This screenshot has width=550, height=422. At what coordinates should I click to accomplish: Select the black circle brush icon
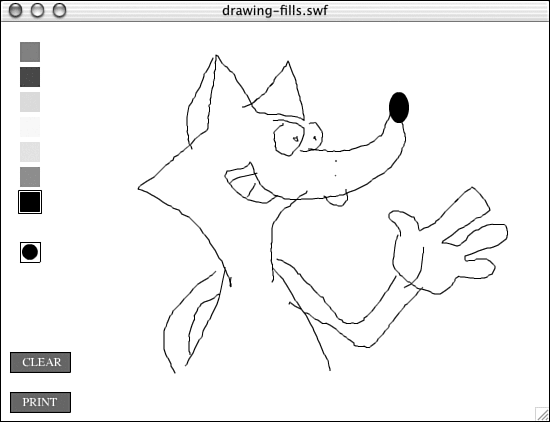coord(30,252)
